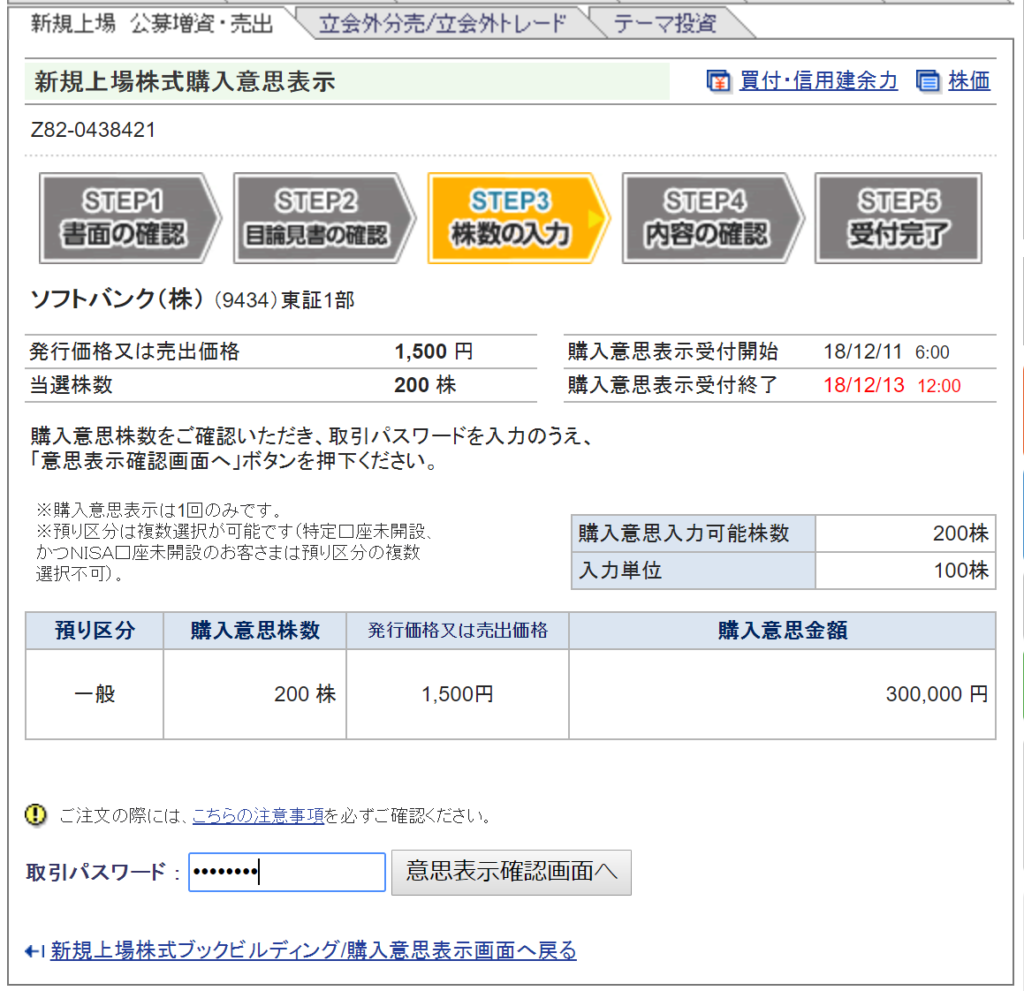Select the STEP5 受付完了 step
Viewport: 1024px width, 991px height.
[898, 218]
